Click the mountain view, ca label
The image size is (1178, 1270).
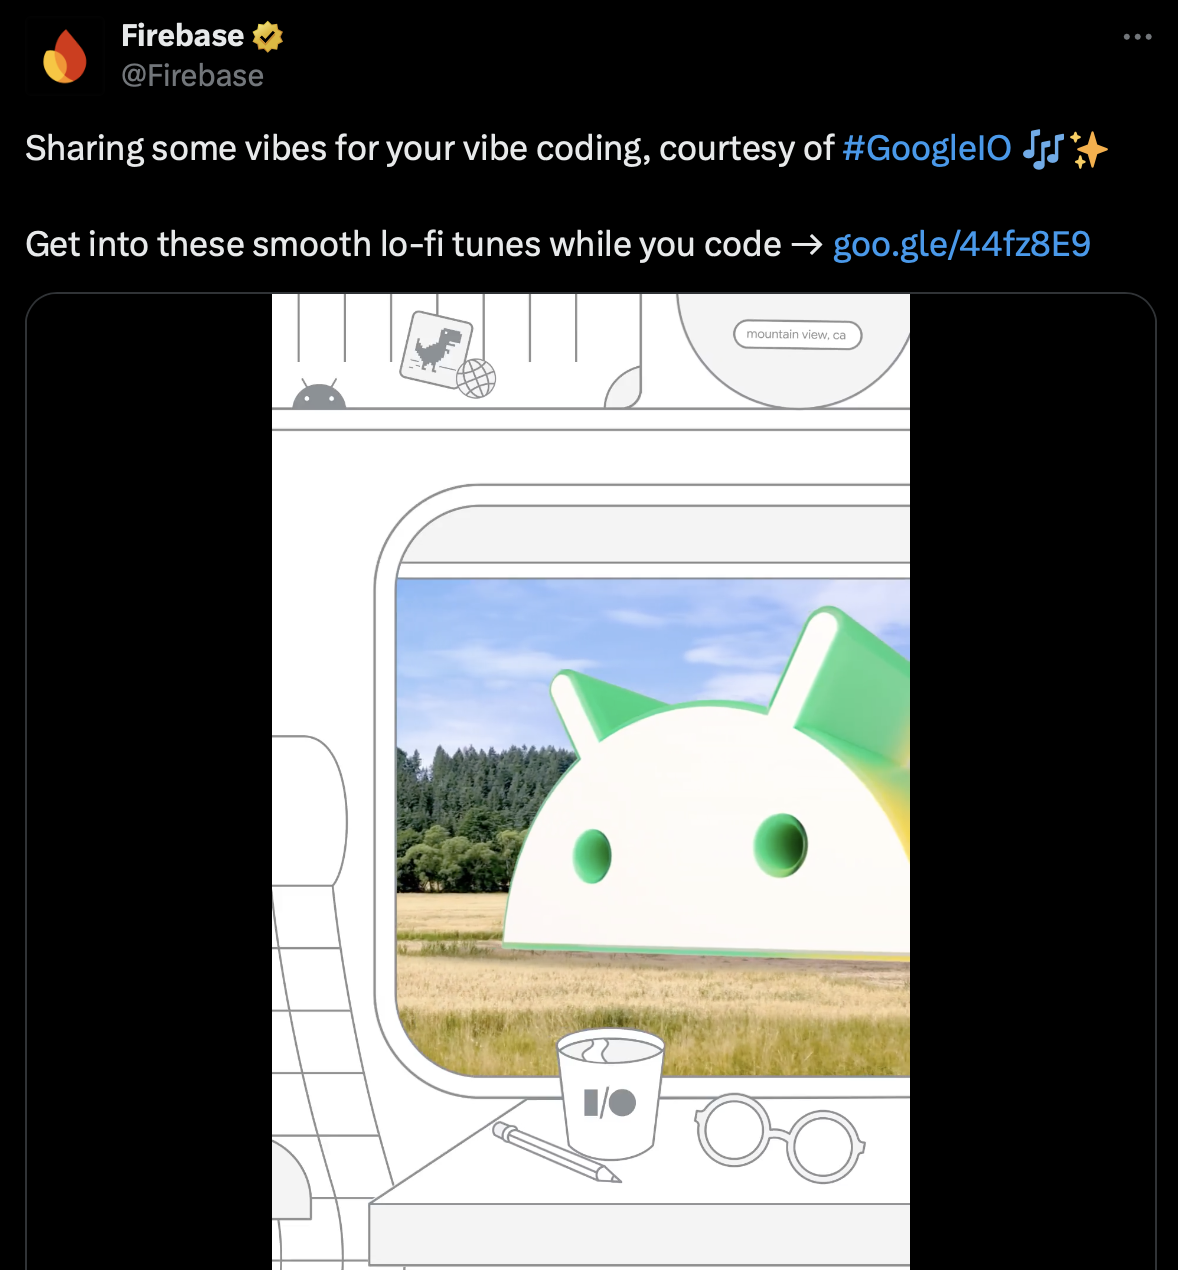pos(797,334)
